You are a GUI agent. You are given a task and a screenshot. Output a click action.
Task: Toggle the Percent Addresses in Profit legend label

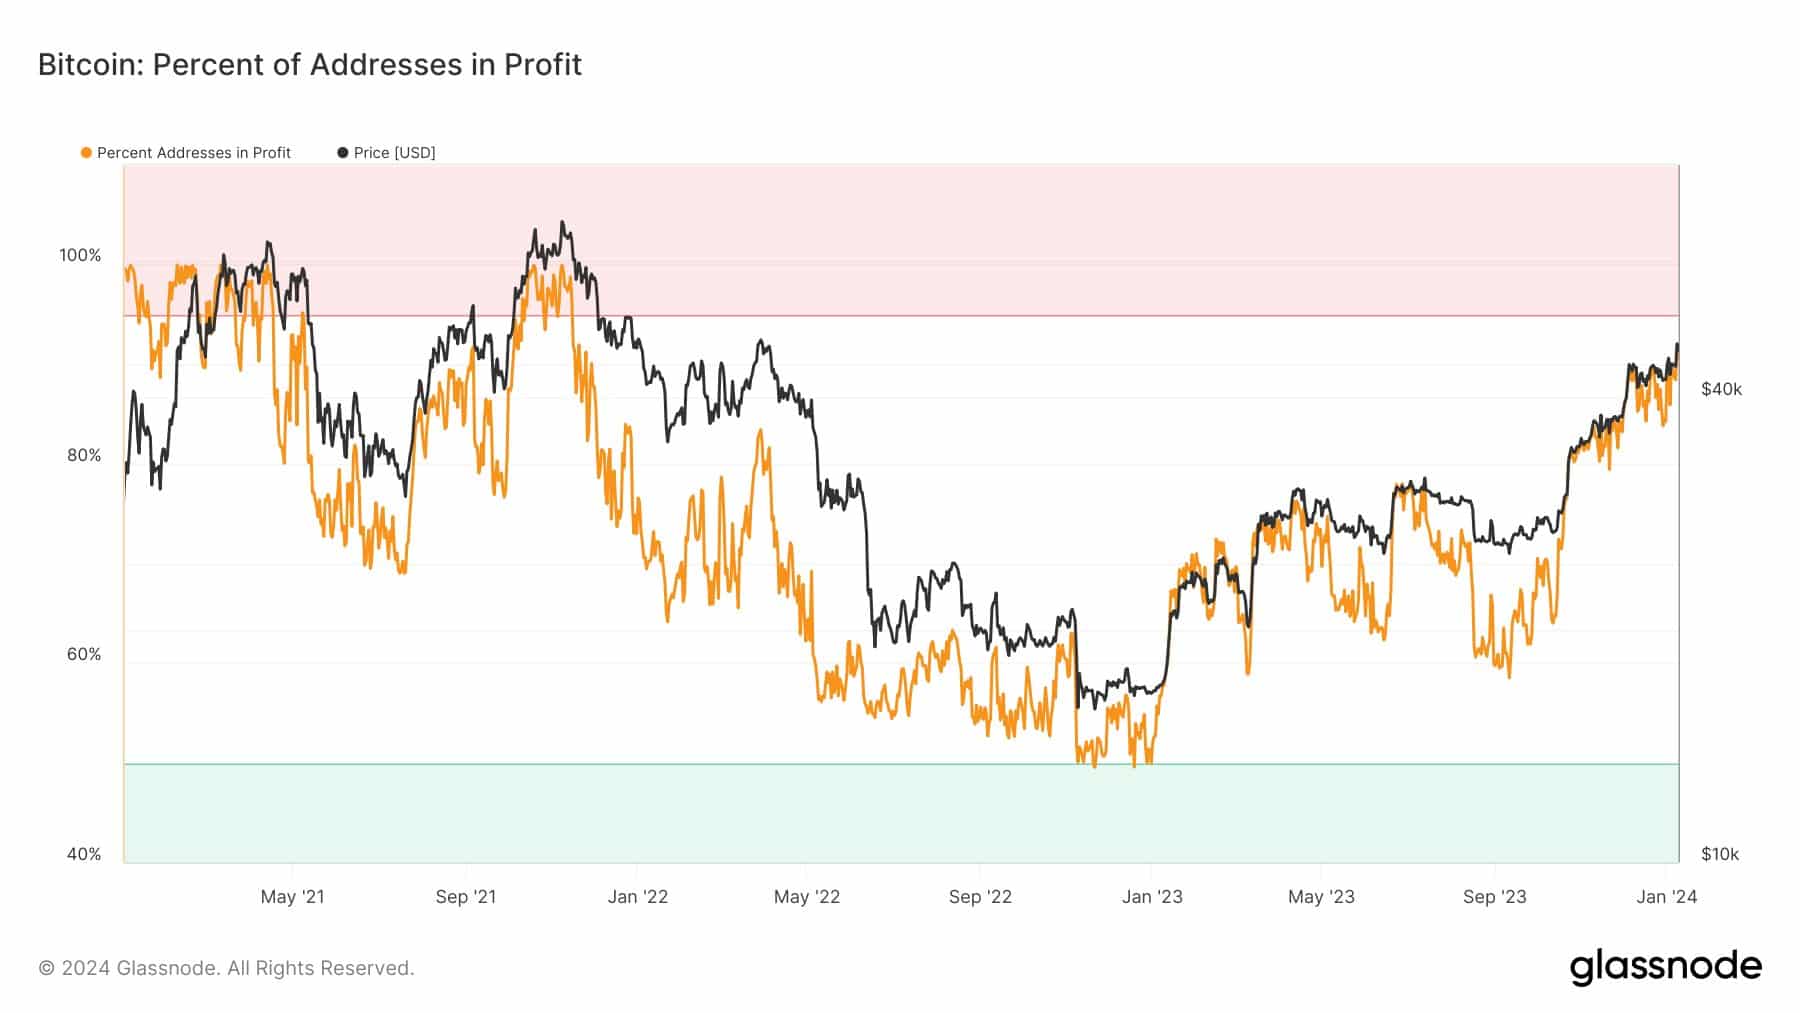193,153
